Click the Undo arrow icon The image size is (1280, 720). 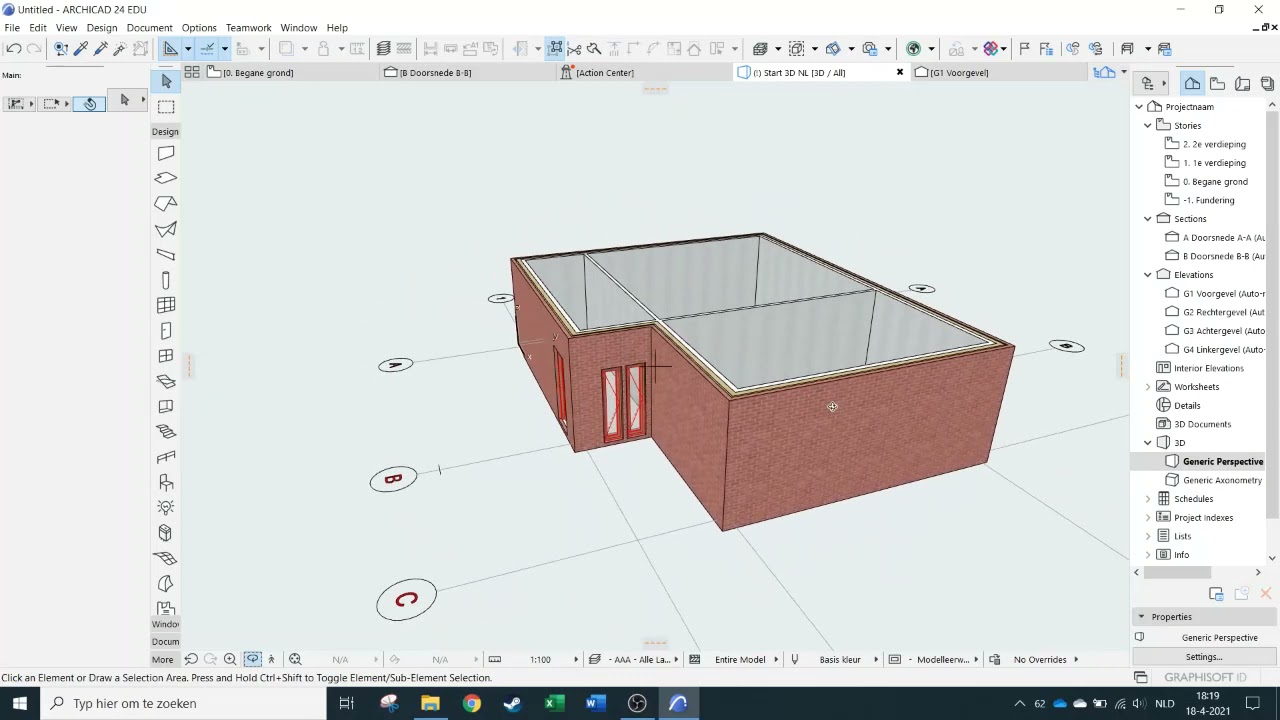(x=14, y=48)
